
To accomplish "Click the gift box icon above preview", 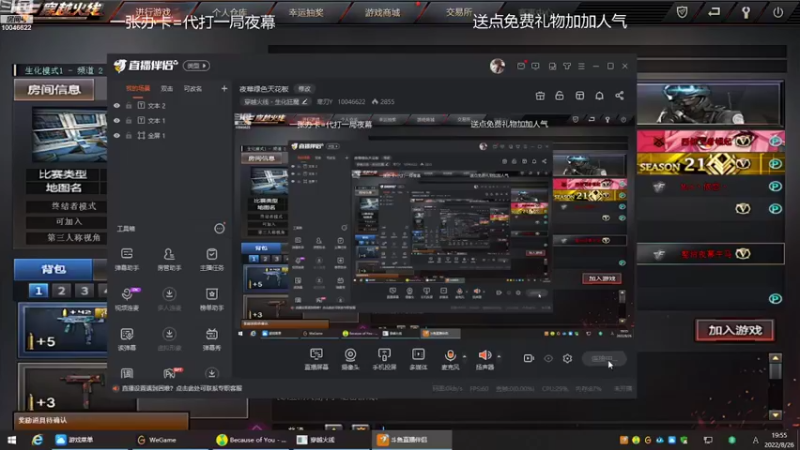I will (x=540, y=95).
